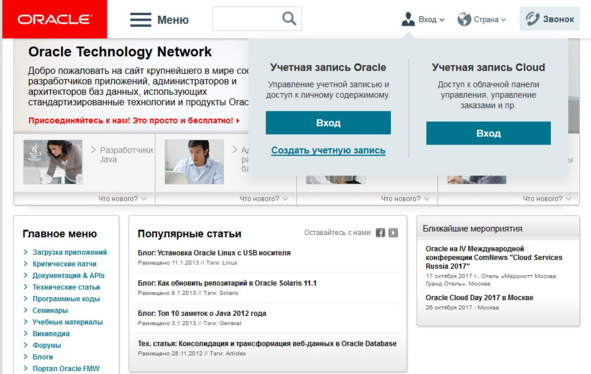
Task: Open Википедия menu item
Action: click(x=51, y=334)
